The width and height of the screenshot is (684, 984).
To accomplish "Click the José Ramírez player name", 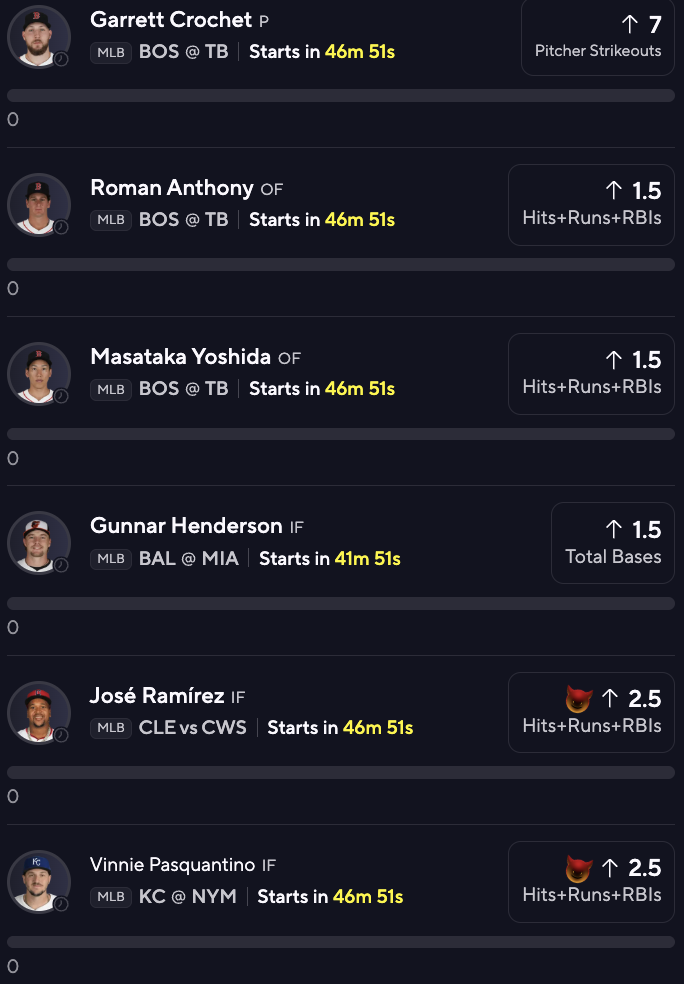I will coord(157,695).
